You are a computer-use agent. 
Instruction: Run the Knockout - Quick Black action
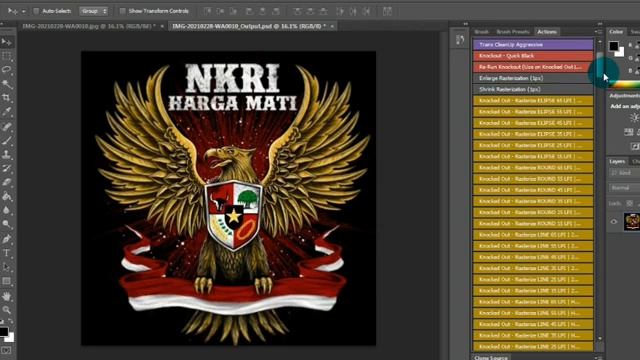tap(533, 56)
